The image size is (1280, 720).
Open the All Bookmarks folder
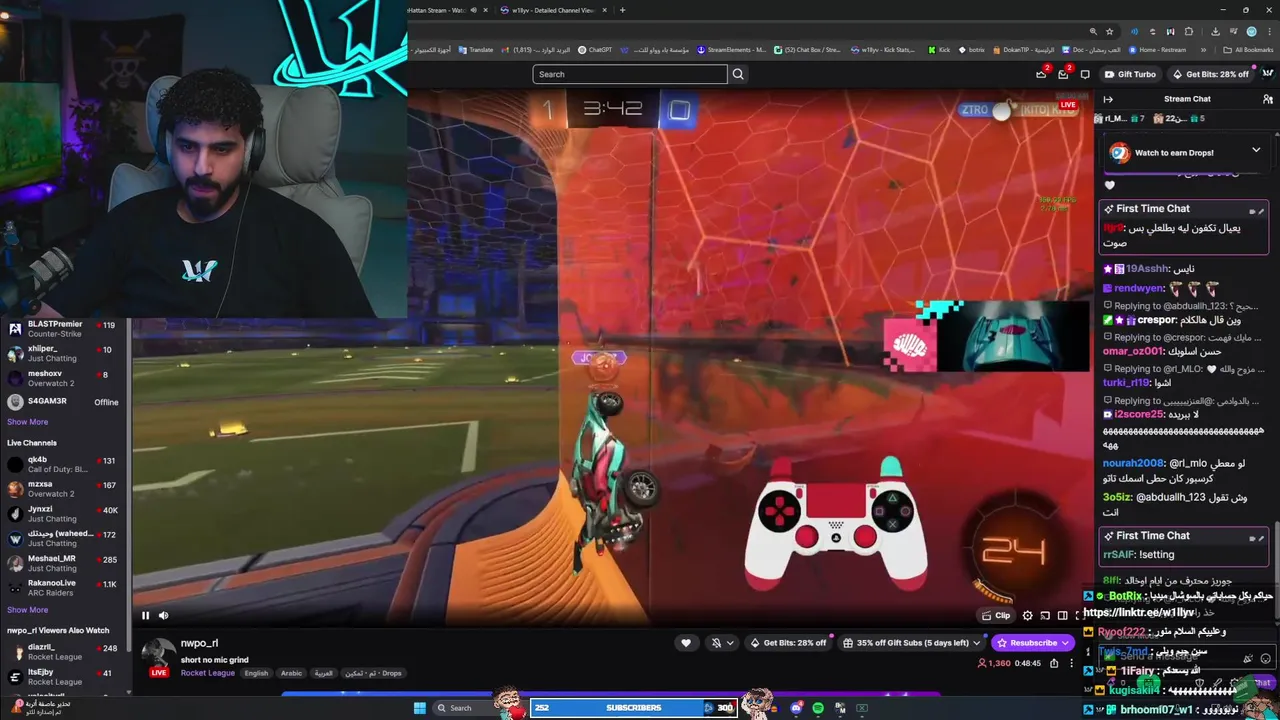pyautogui.click(x=1248, y=50)
